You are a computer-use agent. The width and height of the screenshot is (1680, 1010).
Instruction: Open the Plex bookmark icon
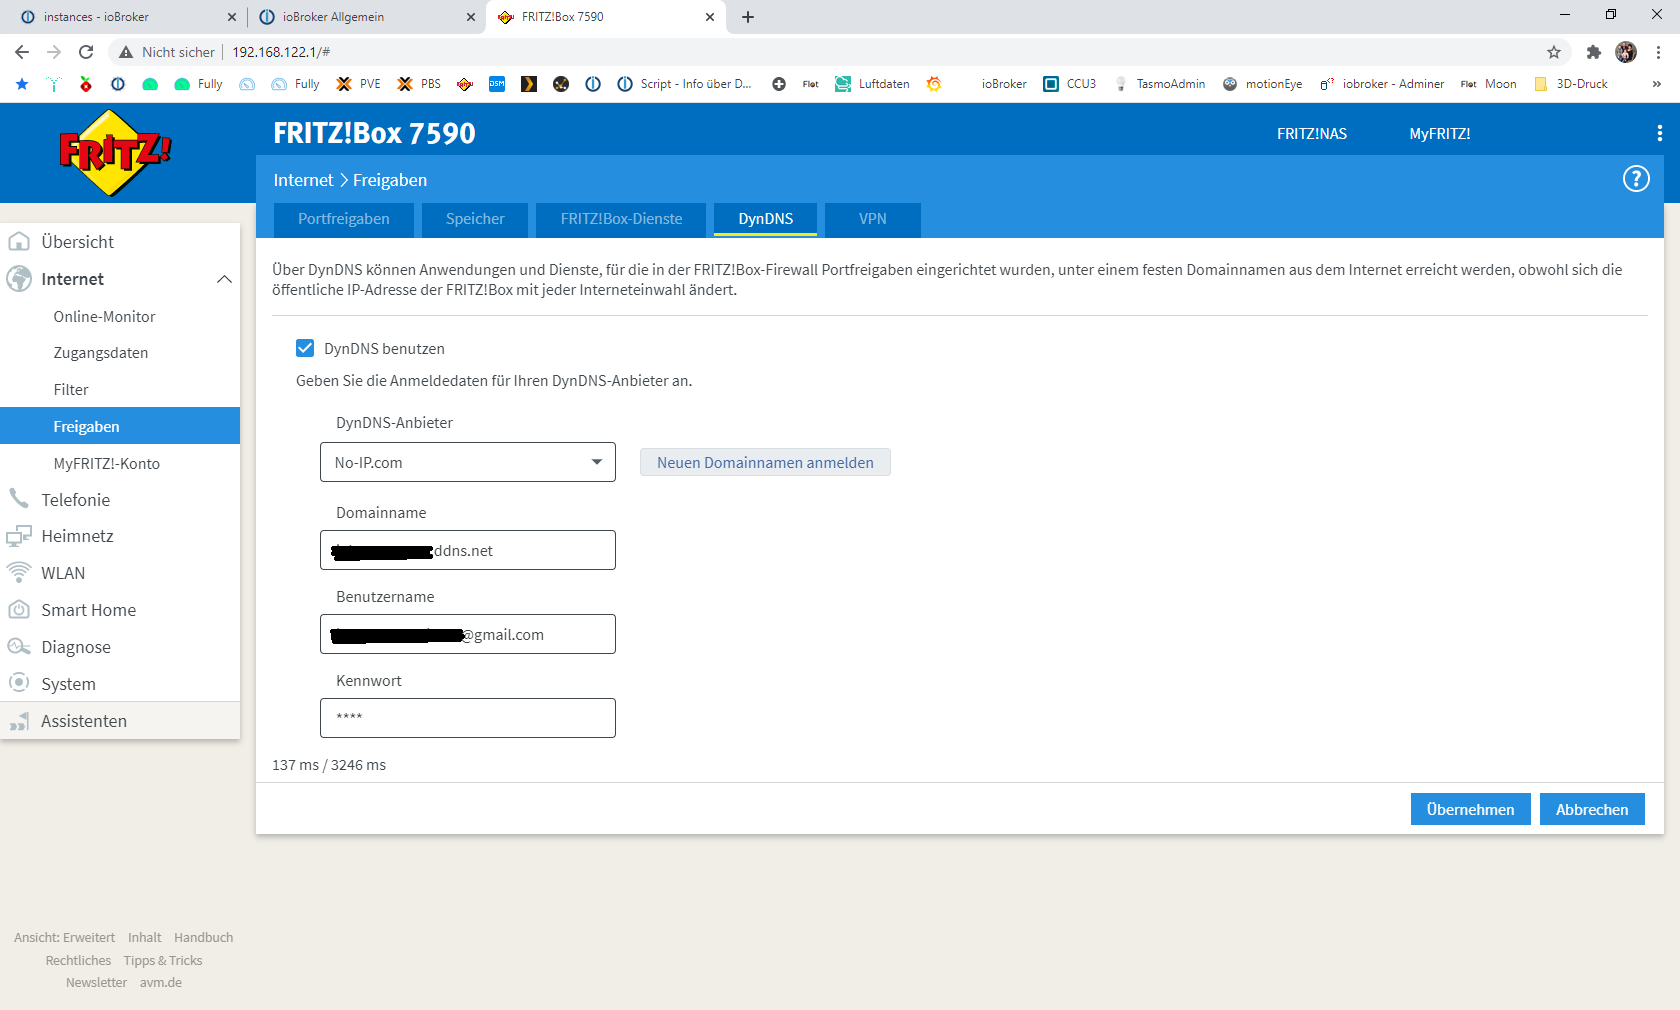click(529, 84)
